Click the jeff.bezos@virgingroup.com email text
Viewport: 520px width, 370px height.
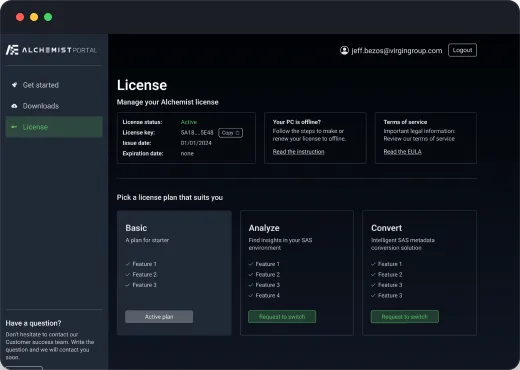click(x=397, y=51)
